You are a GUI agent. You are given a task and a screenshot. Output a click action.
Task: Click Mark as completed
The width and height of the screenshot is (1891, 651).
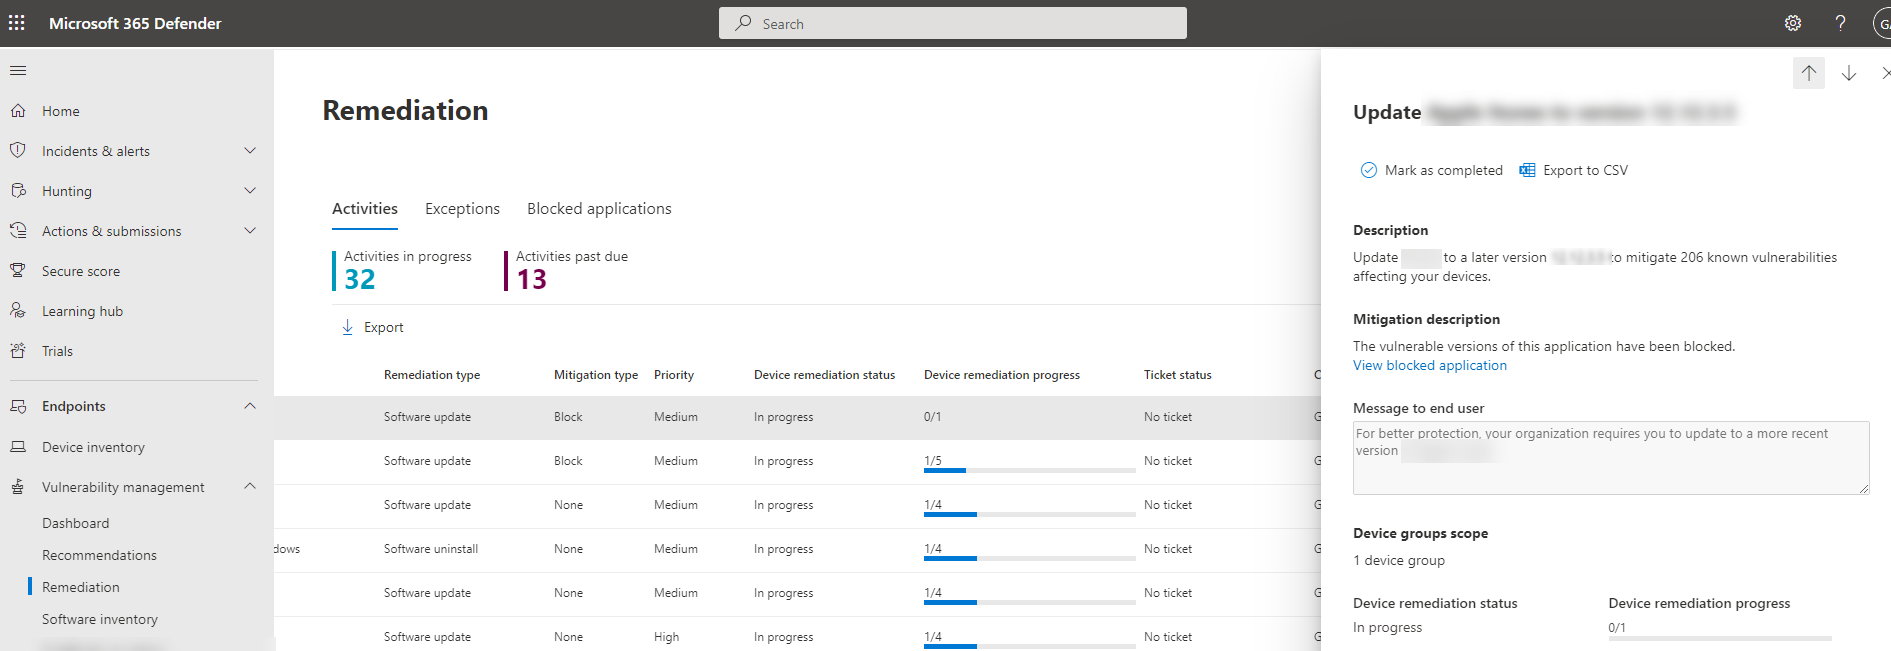(x=1432, y=170)
